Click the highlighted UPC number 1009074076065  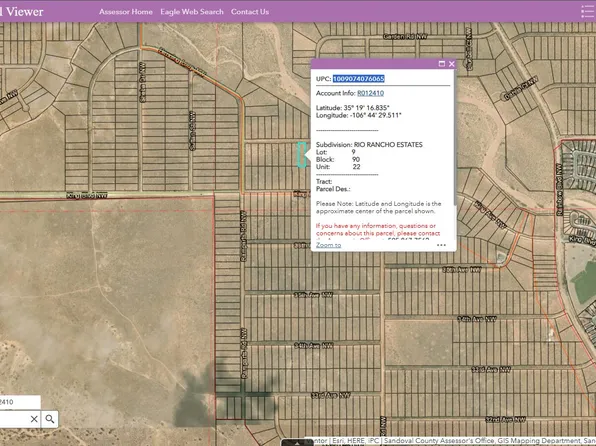(359, 79)
